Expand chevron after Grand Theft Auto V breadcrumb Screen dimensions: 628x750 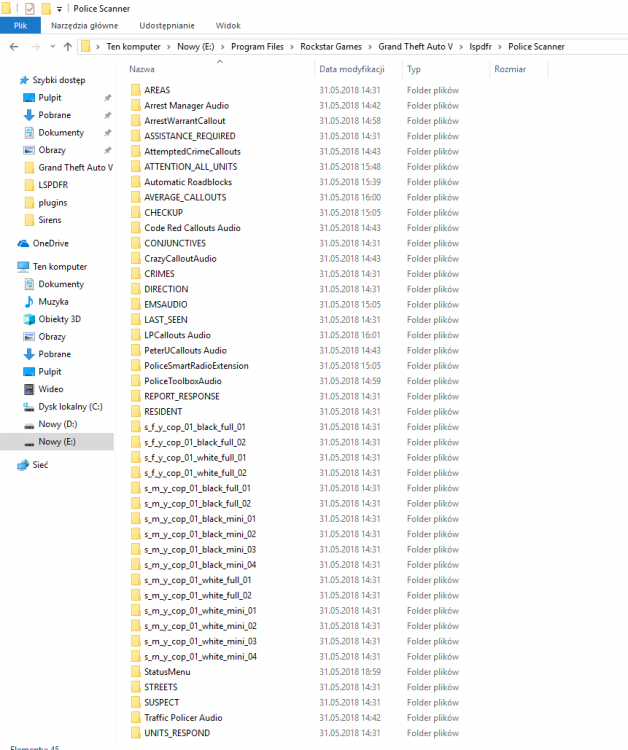tap(461, 47)
